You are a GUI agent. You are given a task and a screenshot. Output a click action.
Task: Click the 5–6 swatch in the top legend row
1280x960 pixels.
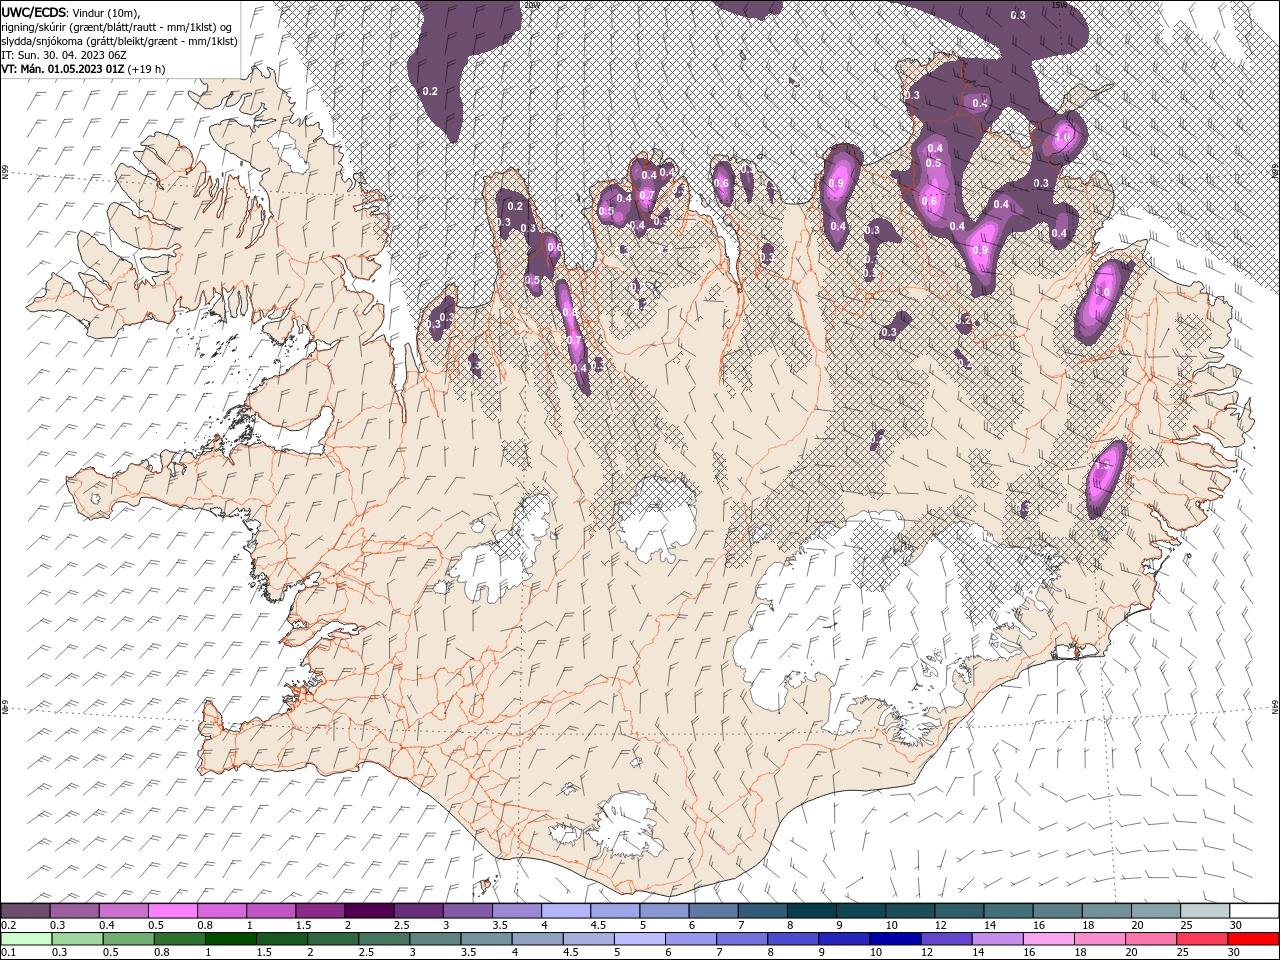pyautogui.click(x=664, y=910)
